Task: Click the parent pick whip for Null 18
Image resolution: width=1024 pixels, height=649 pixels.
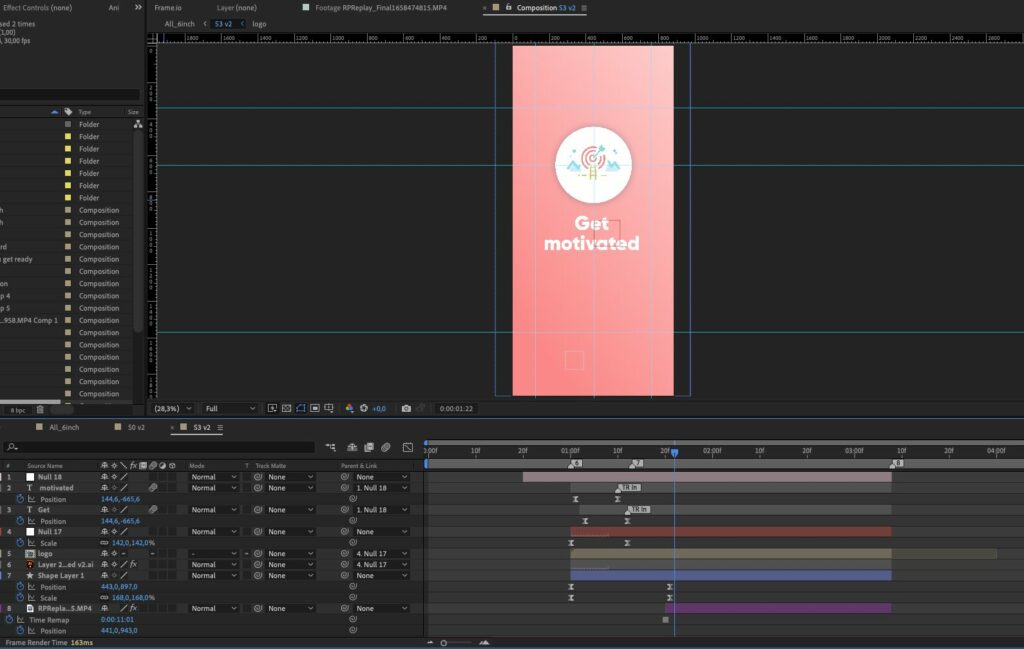Action: click(x=346, y=477)
